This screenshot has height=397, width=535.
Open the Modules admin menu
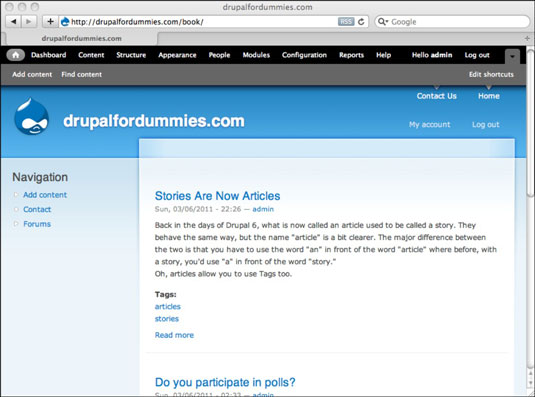pos(256,55)
